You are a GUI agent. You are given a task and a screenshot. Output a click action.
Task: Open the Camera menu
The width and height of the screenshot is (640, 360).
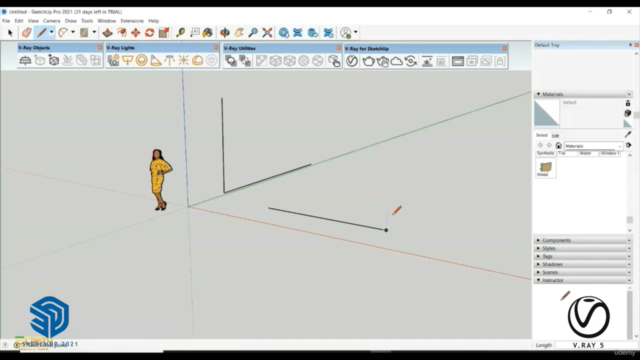51,21
